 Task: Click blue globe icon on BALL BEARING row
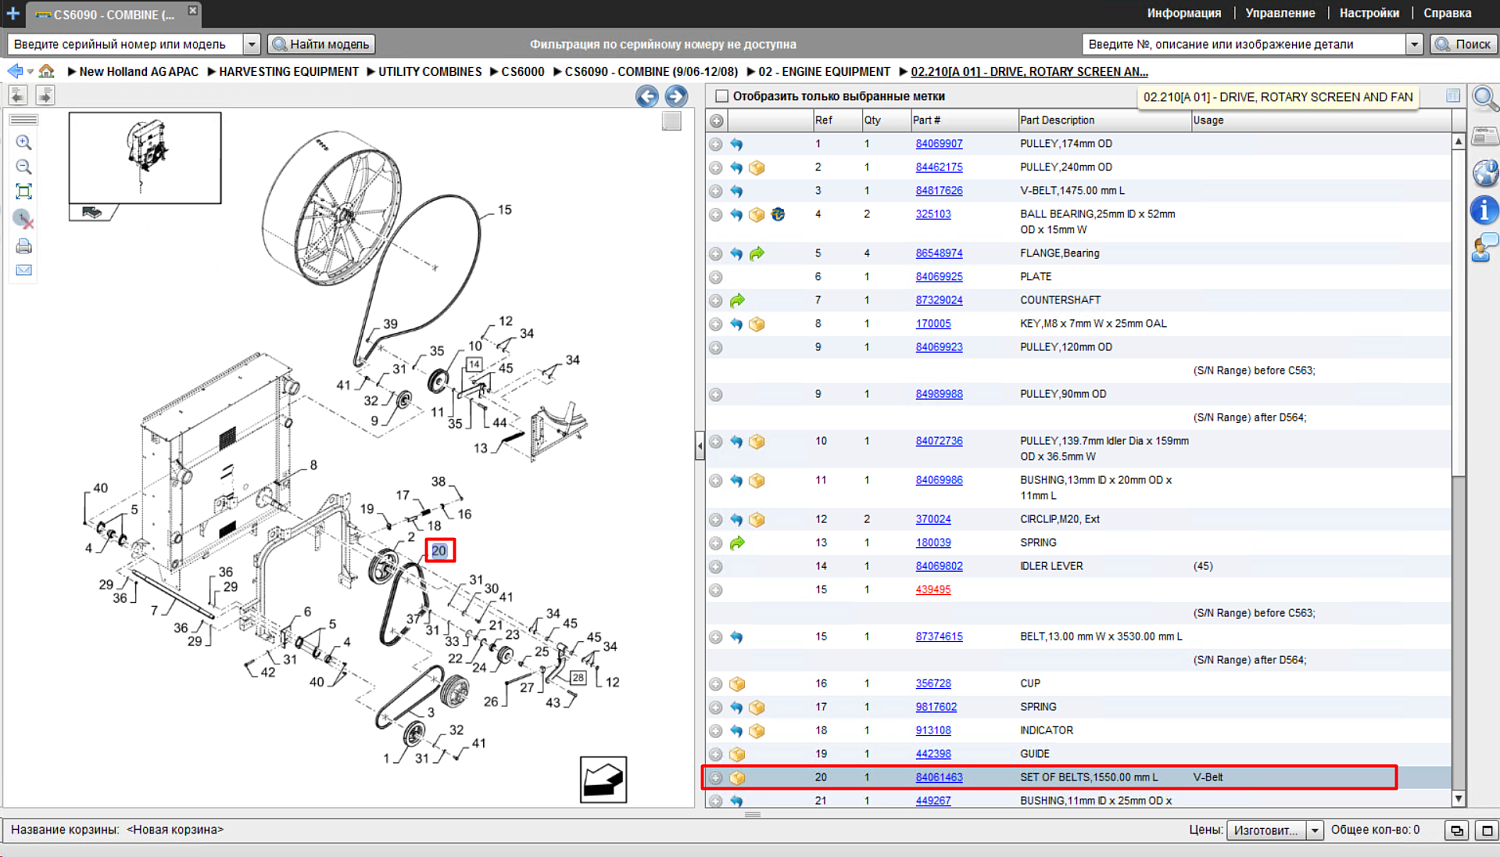click(x=777, y=214)
